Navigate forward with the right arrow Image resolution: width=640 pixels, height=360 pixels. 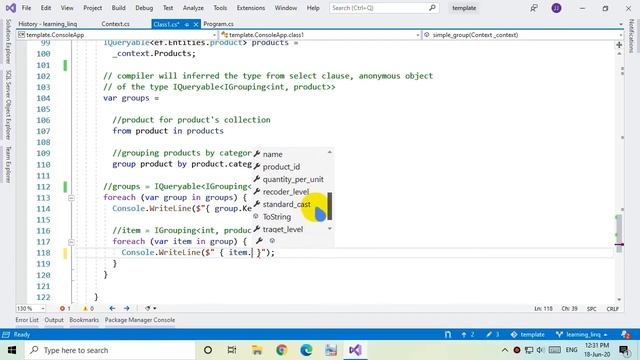(127, 309)
